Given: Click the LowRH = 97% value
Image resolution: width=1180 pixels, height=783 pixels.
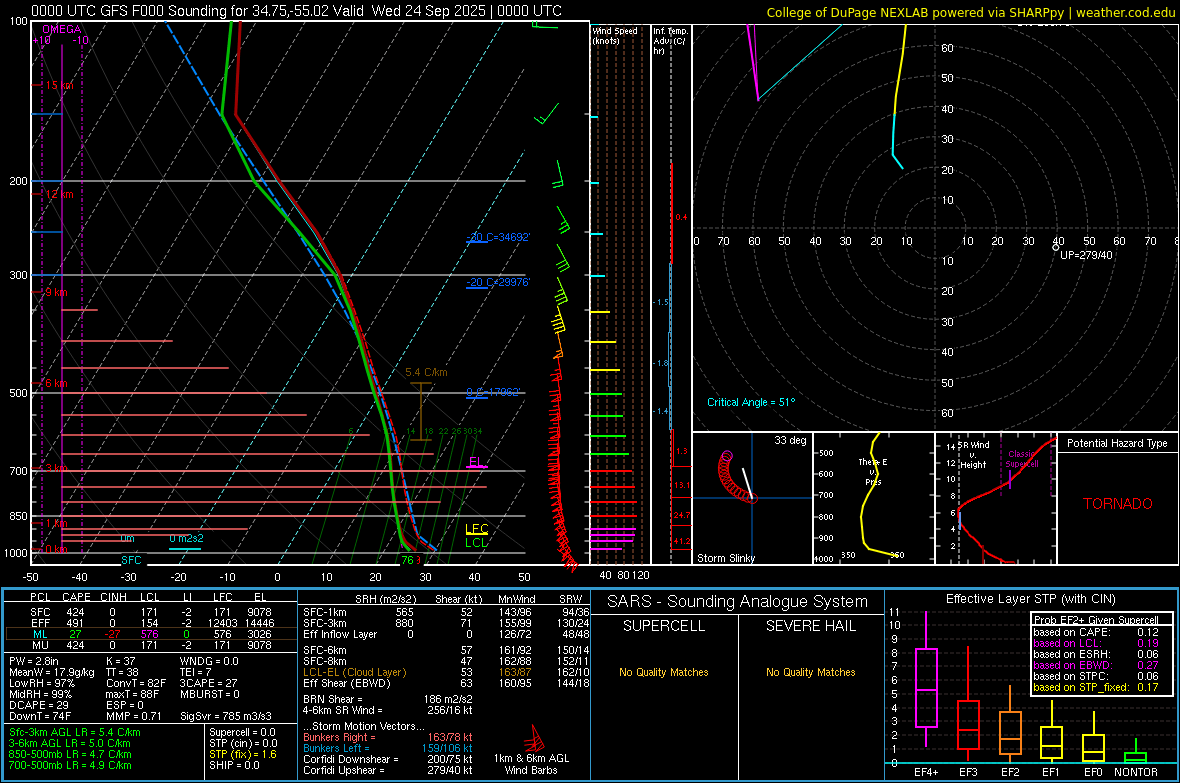Looking at the screenshot, I should (x=42, y=683).
